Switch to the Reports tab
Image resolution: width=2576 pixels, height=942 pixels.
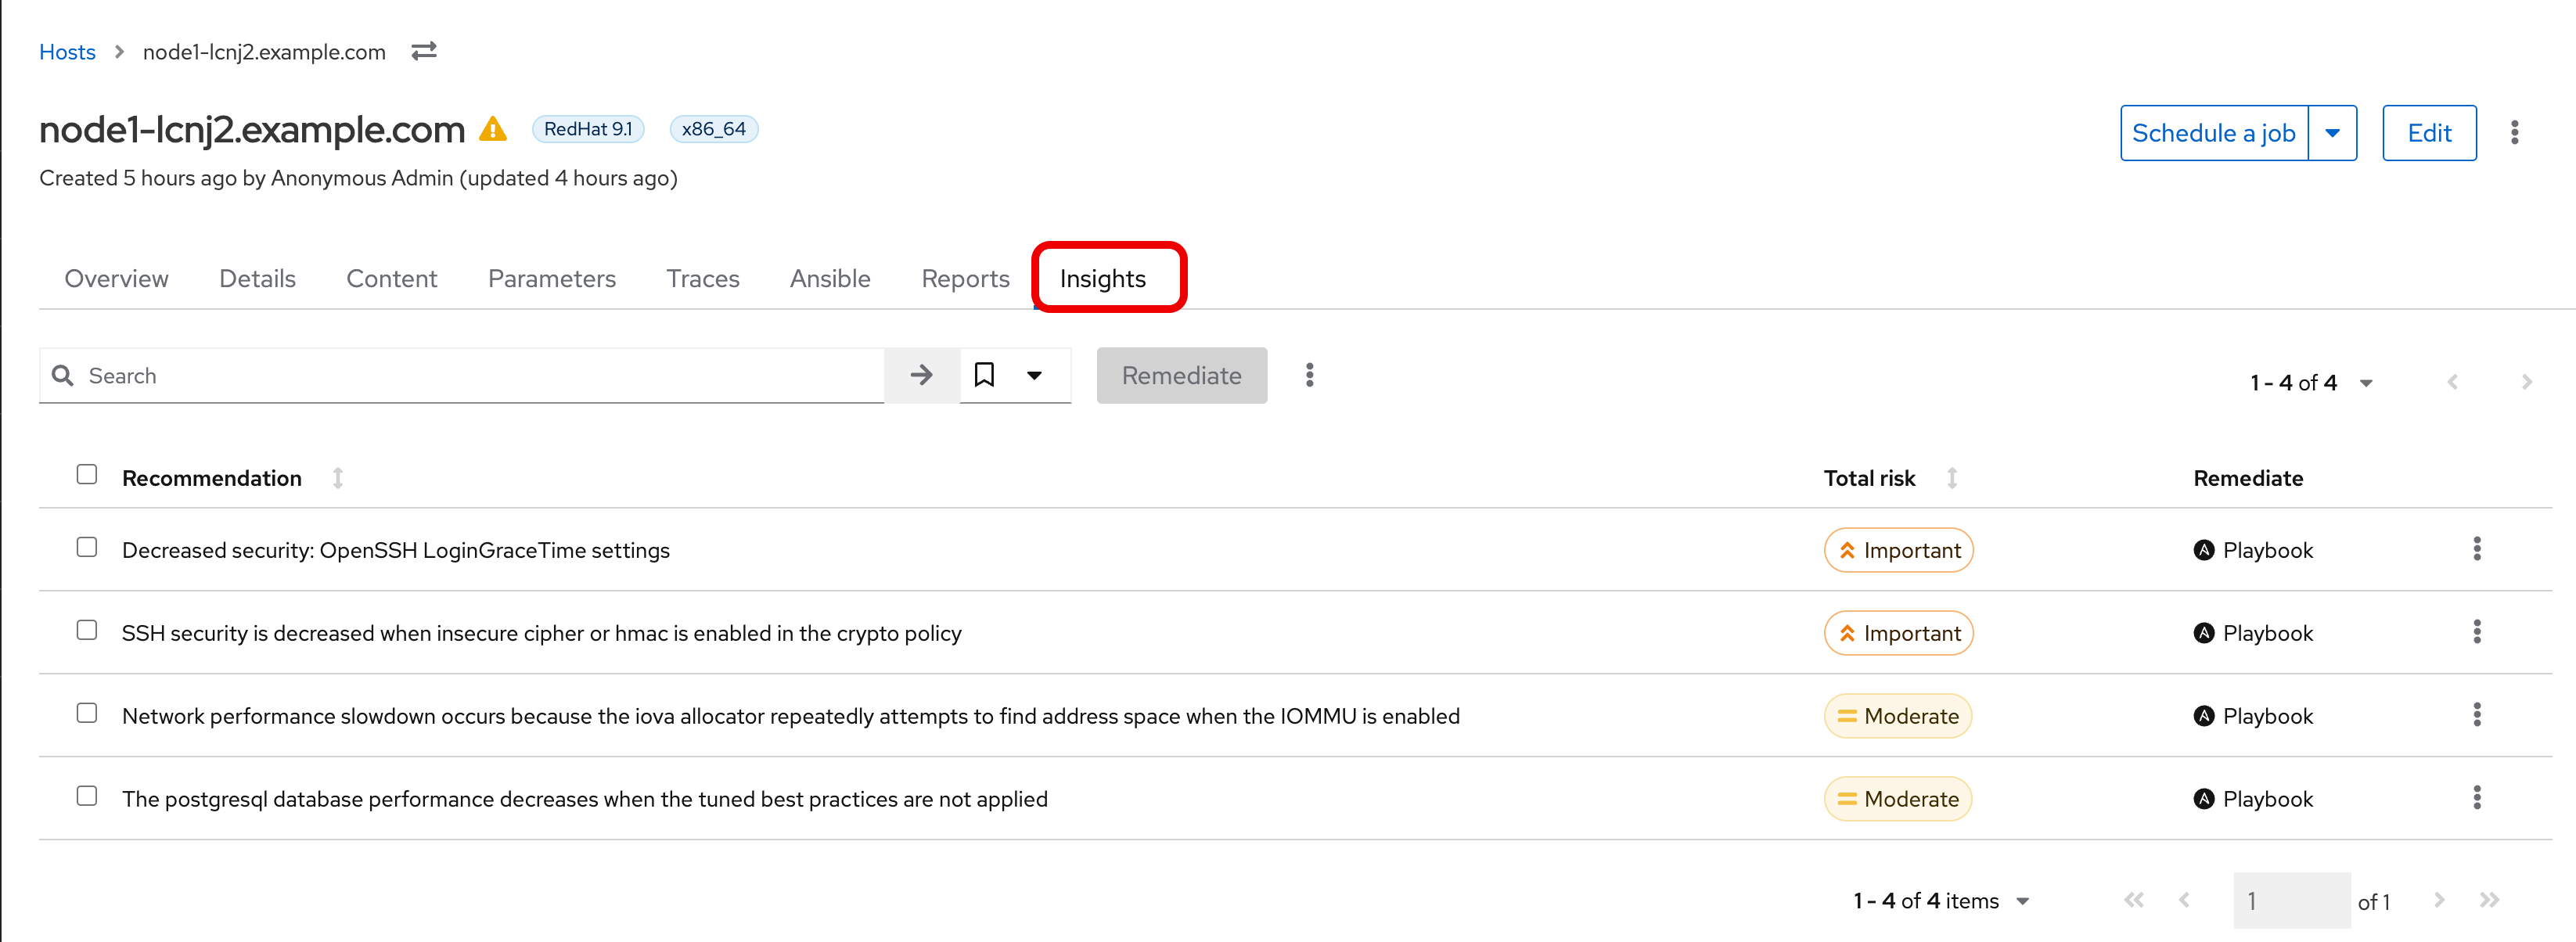pyautogui.click(x=964, y=279)
